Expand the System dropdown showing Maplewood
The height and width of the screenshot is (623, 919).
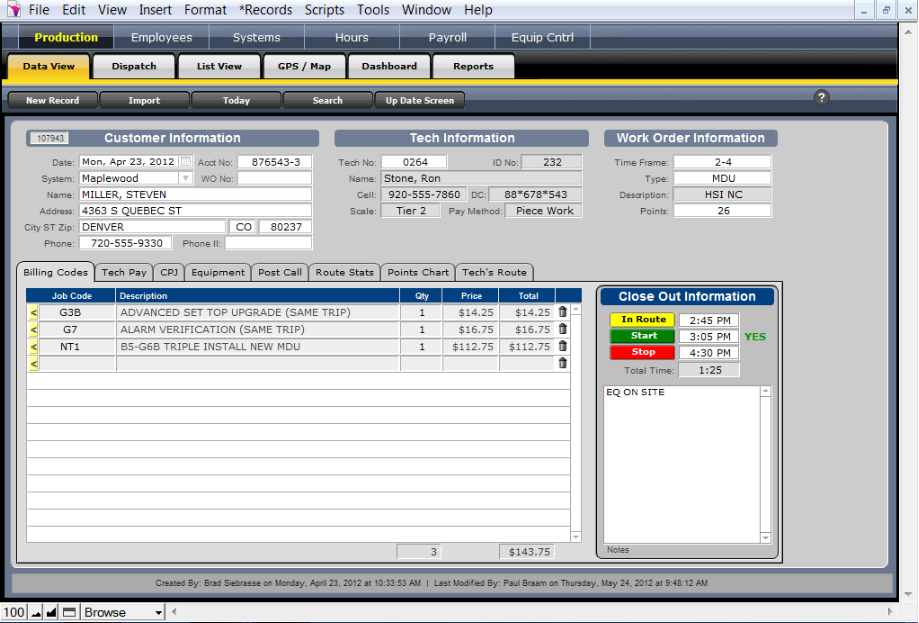(x=185, y=178)
